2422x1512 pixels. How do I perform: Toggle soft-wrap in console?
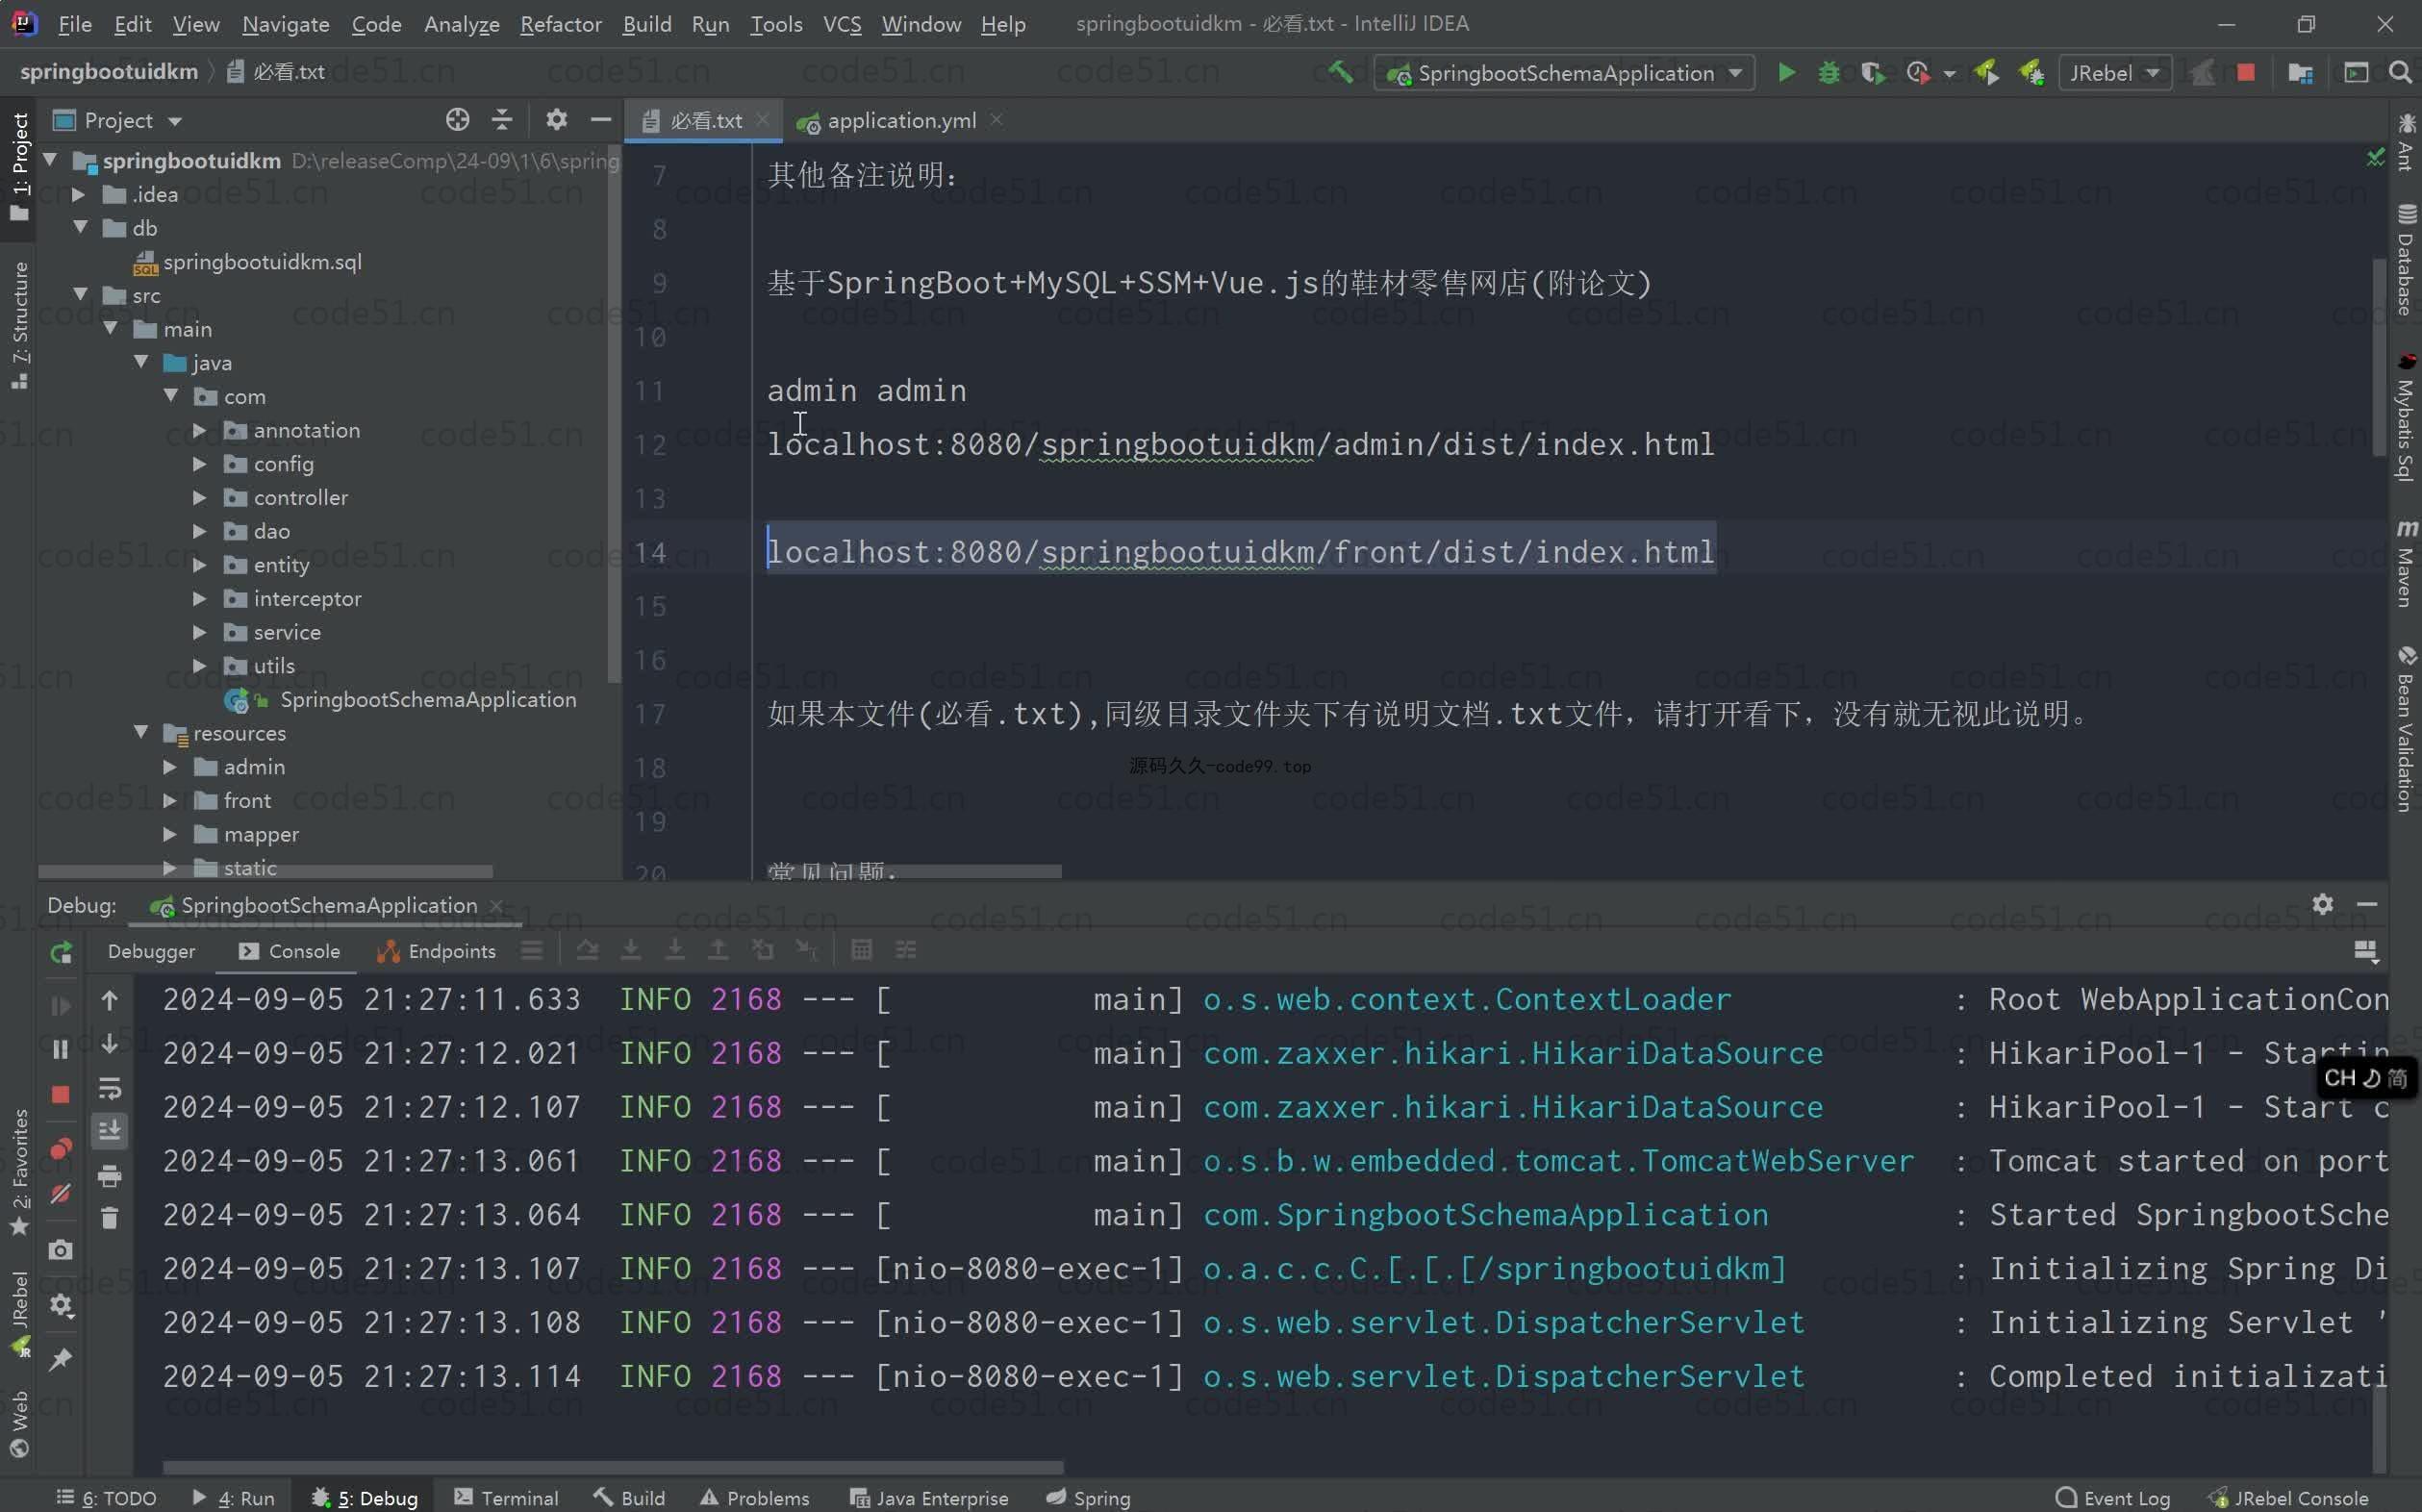tap(110, 1088)
